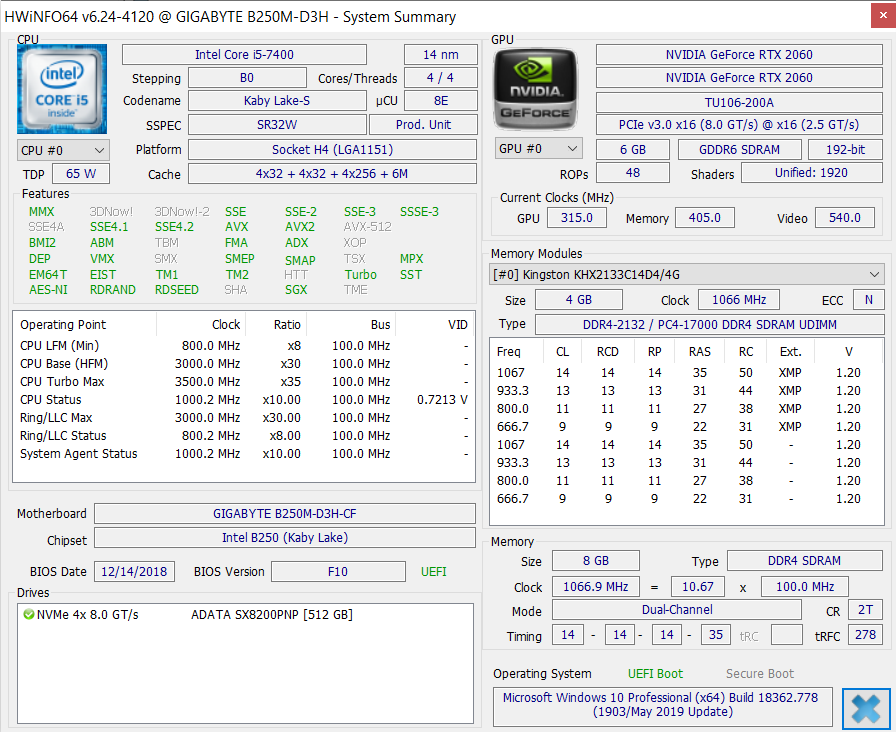Expand the Kingston memory module dropdown
The height and width of the screenshot is (732, 896).
pyautogui.click(x=687, y=274)
